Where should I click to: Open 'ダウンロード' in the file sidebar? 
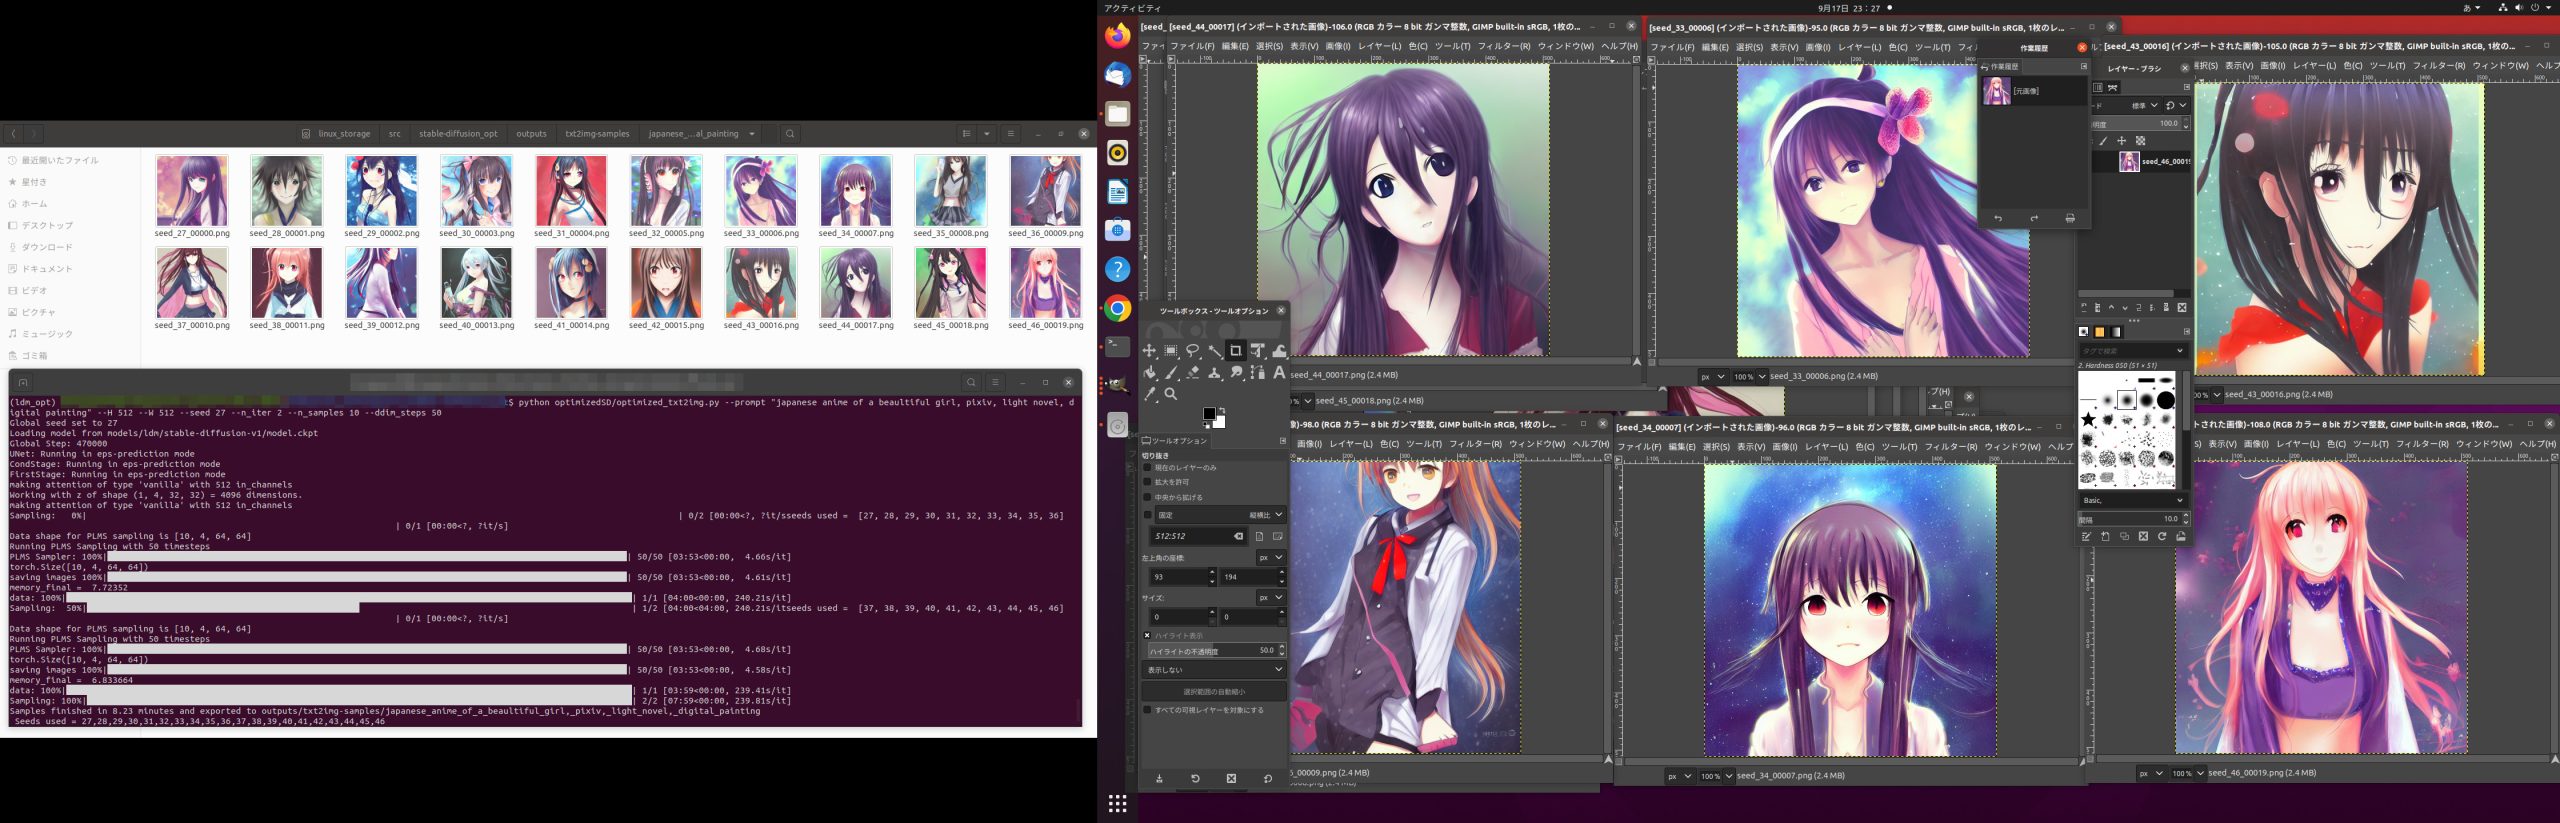coord(47,247)
